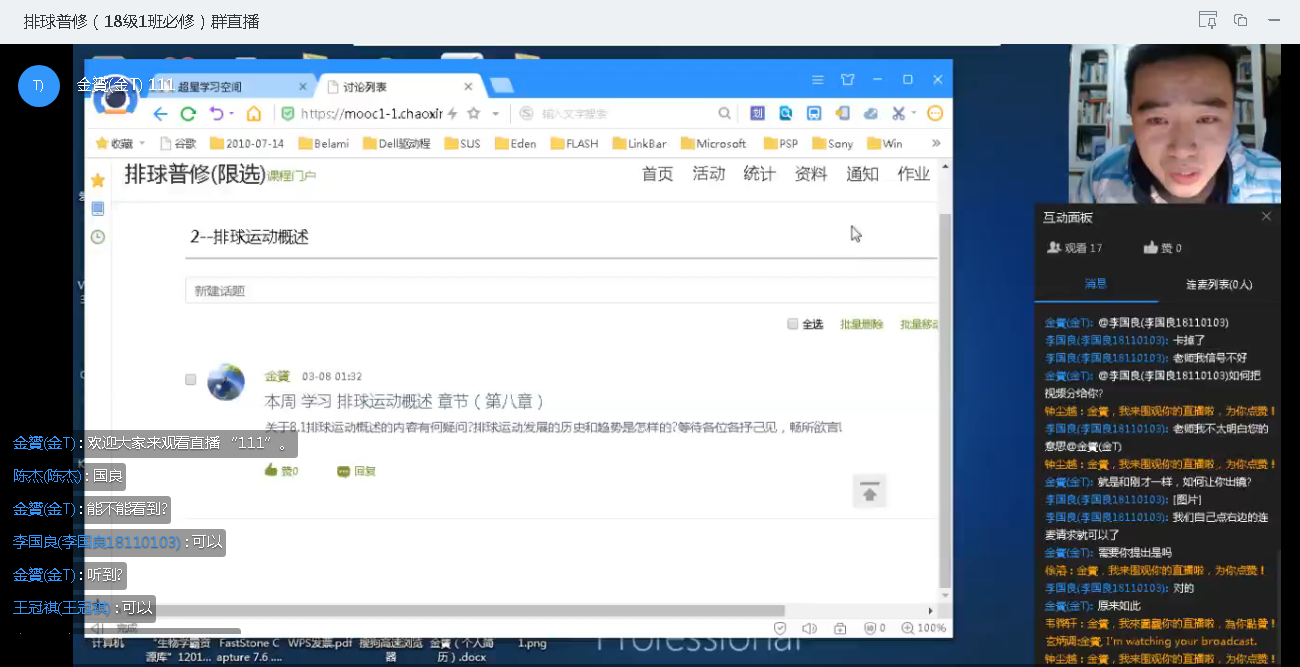The image size is (1300, 667).
Task: Click the scroll-to-top arrow button
Action: [x=869, y=492]
